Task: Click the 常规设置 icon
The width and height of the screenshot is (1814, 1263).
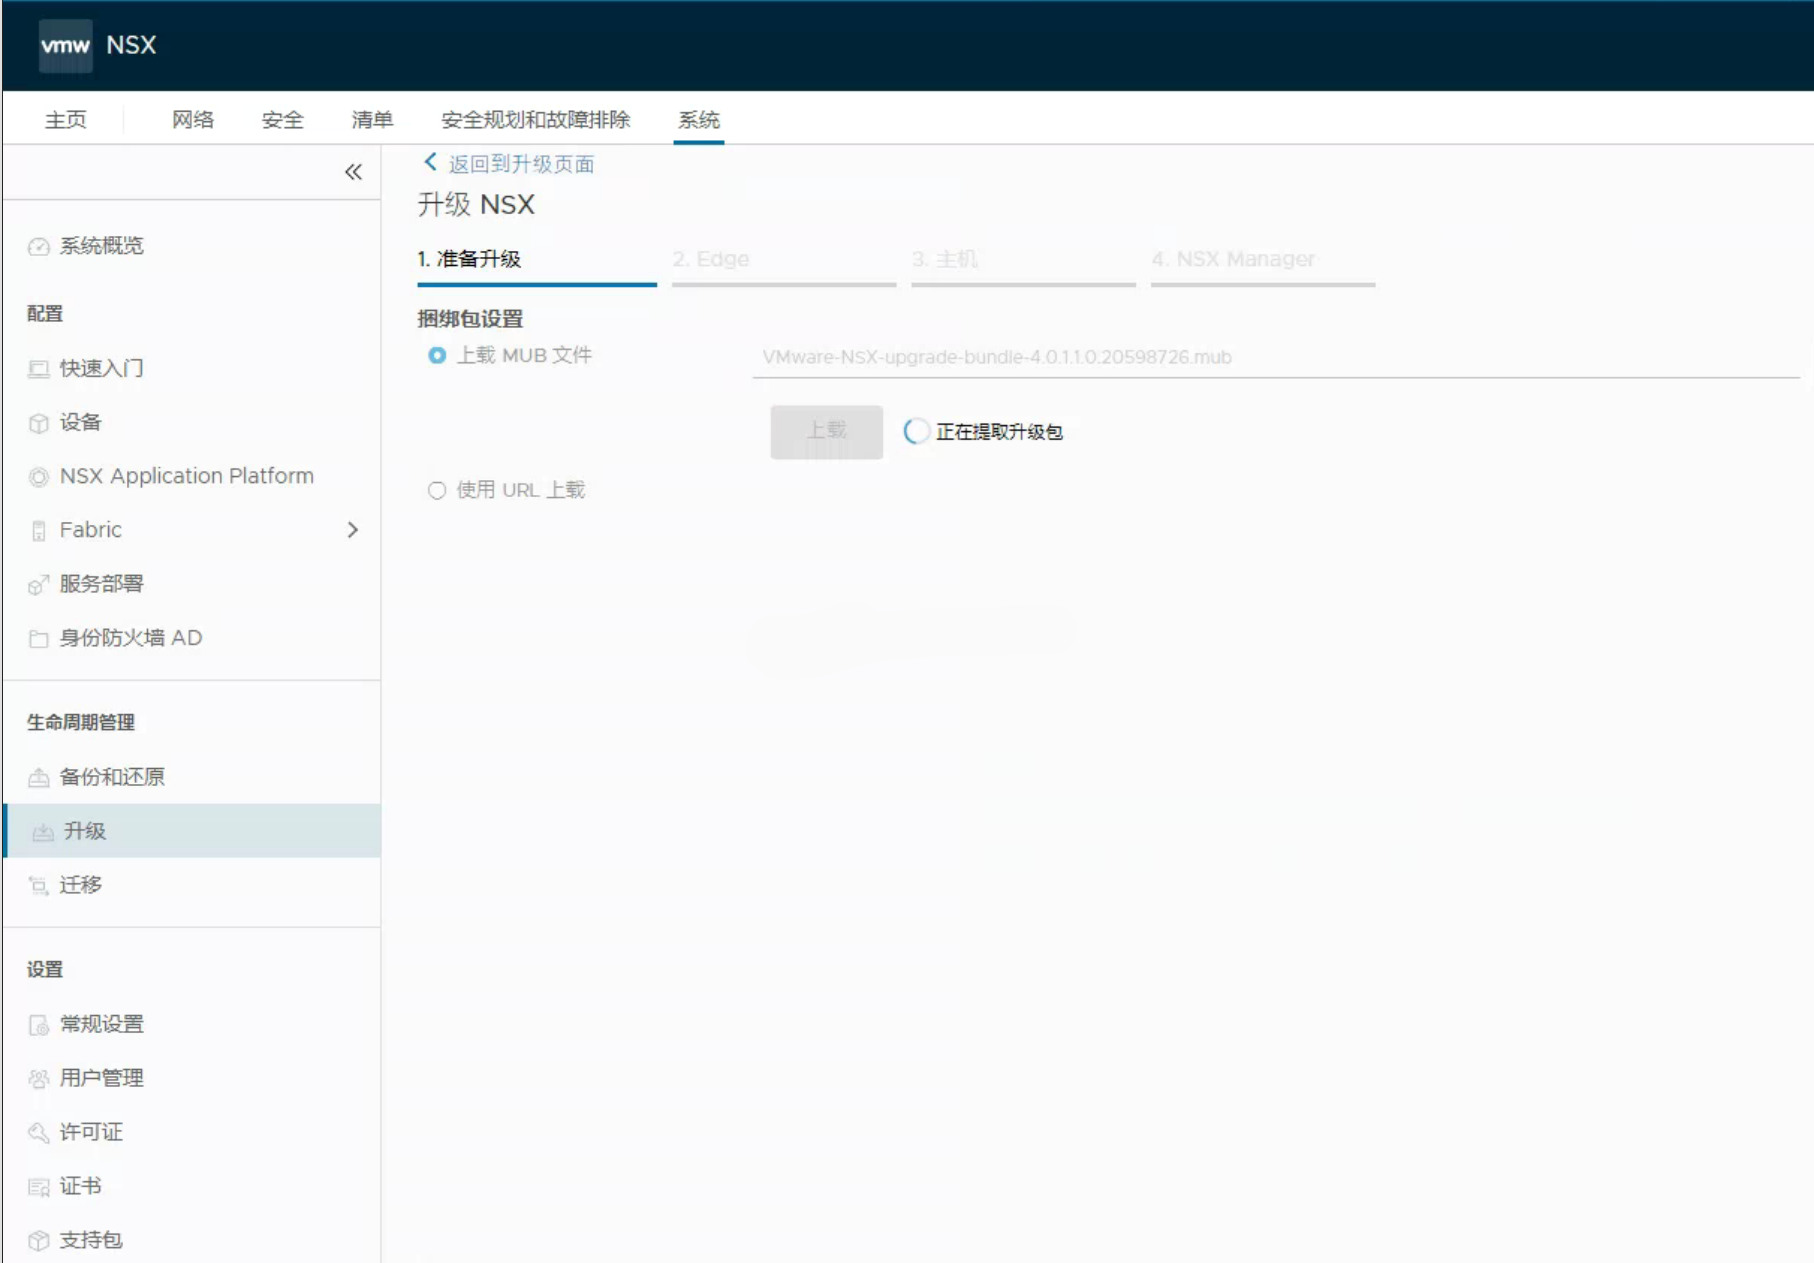Action: 39,1025
